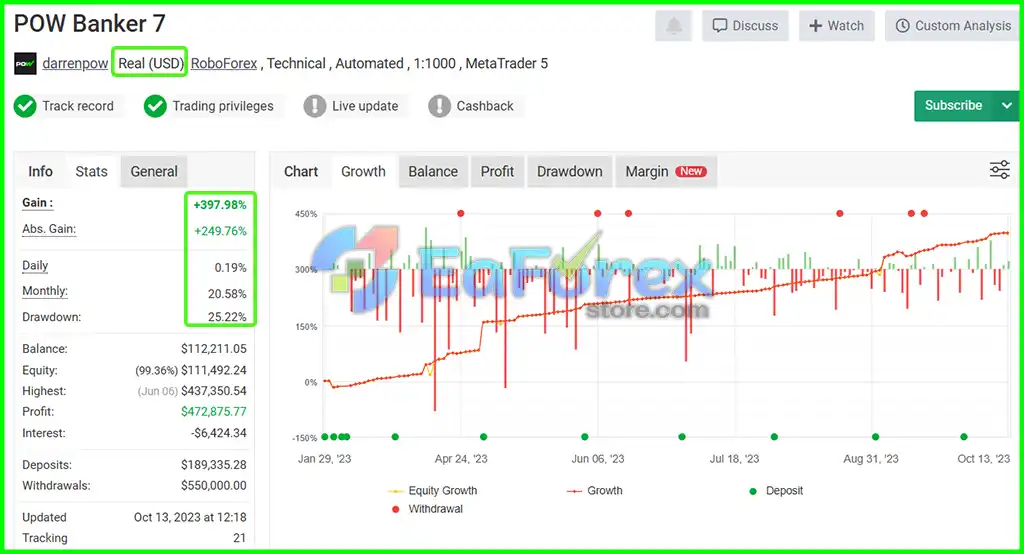This screenshot has height=554, width=1024.
Task: Click the $550,000.00 withdrawals value
Action: 214,485
